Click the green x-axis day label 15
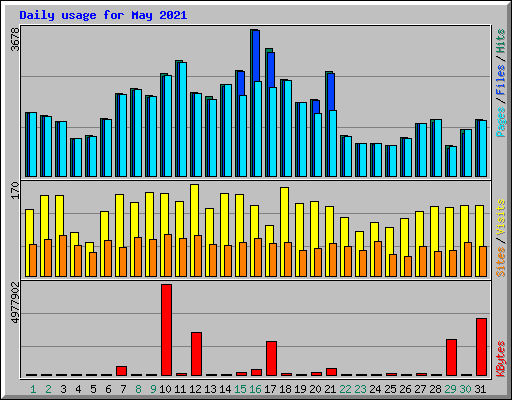This screenshot has width=512, height=400. [240, 389]
